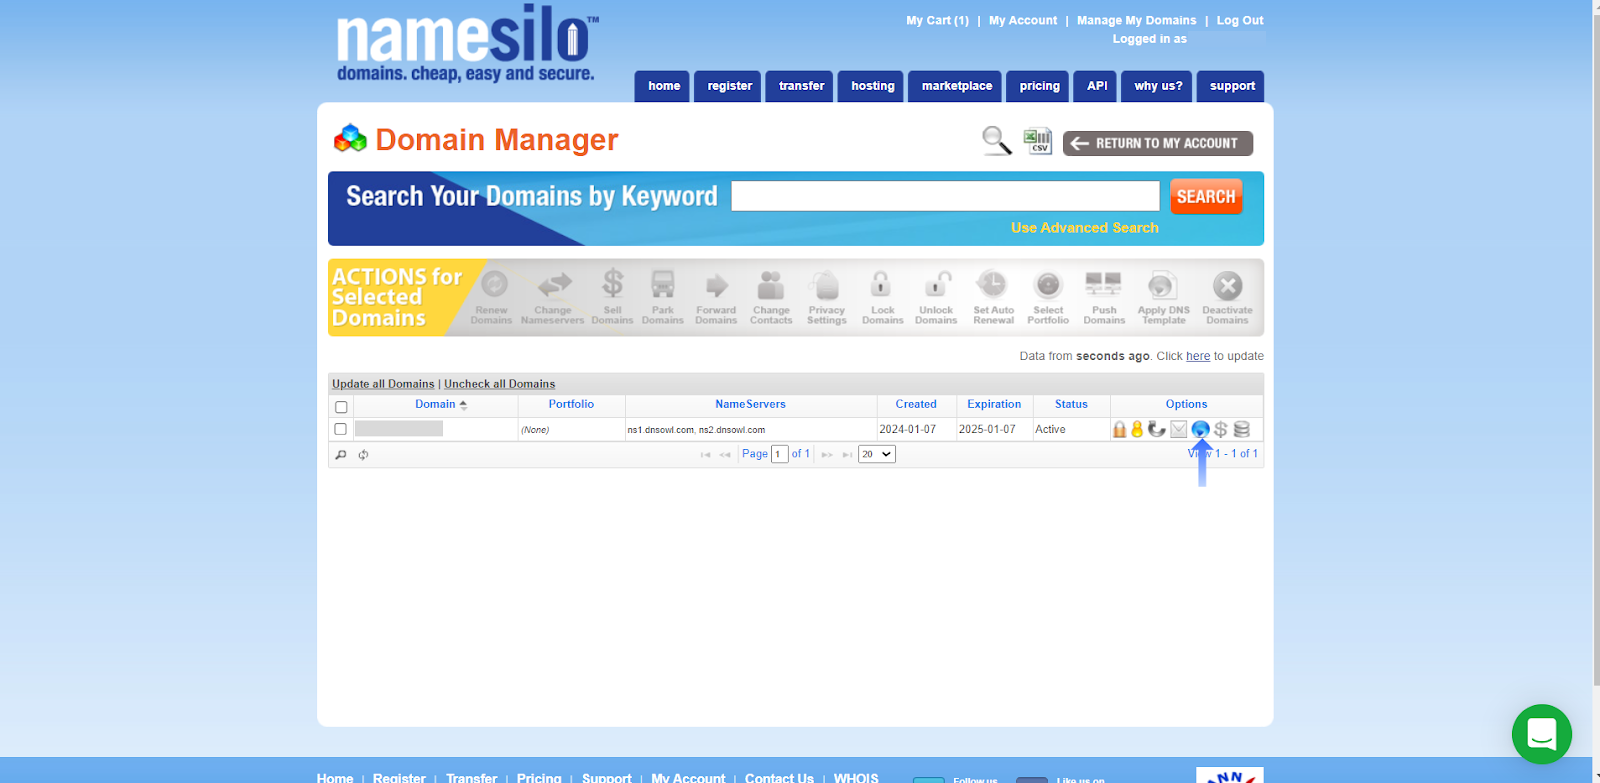
Task: Click the Uncheck all Domains link
Action: (x=499, y=384)
